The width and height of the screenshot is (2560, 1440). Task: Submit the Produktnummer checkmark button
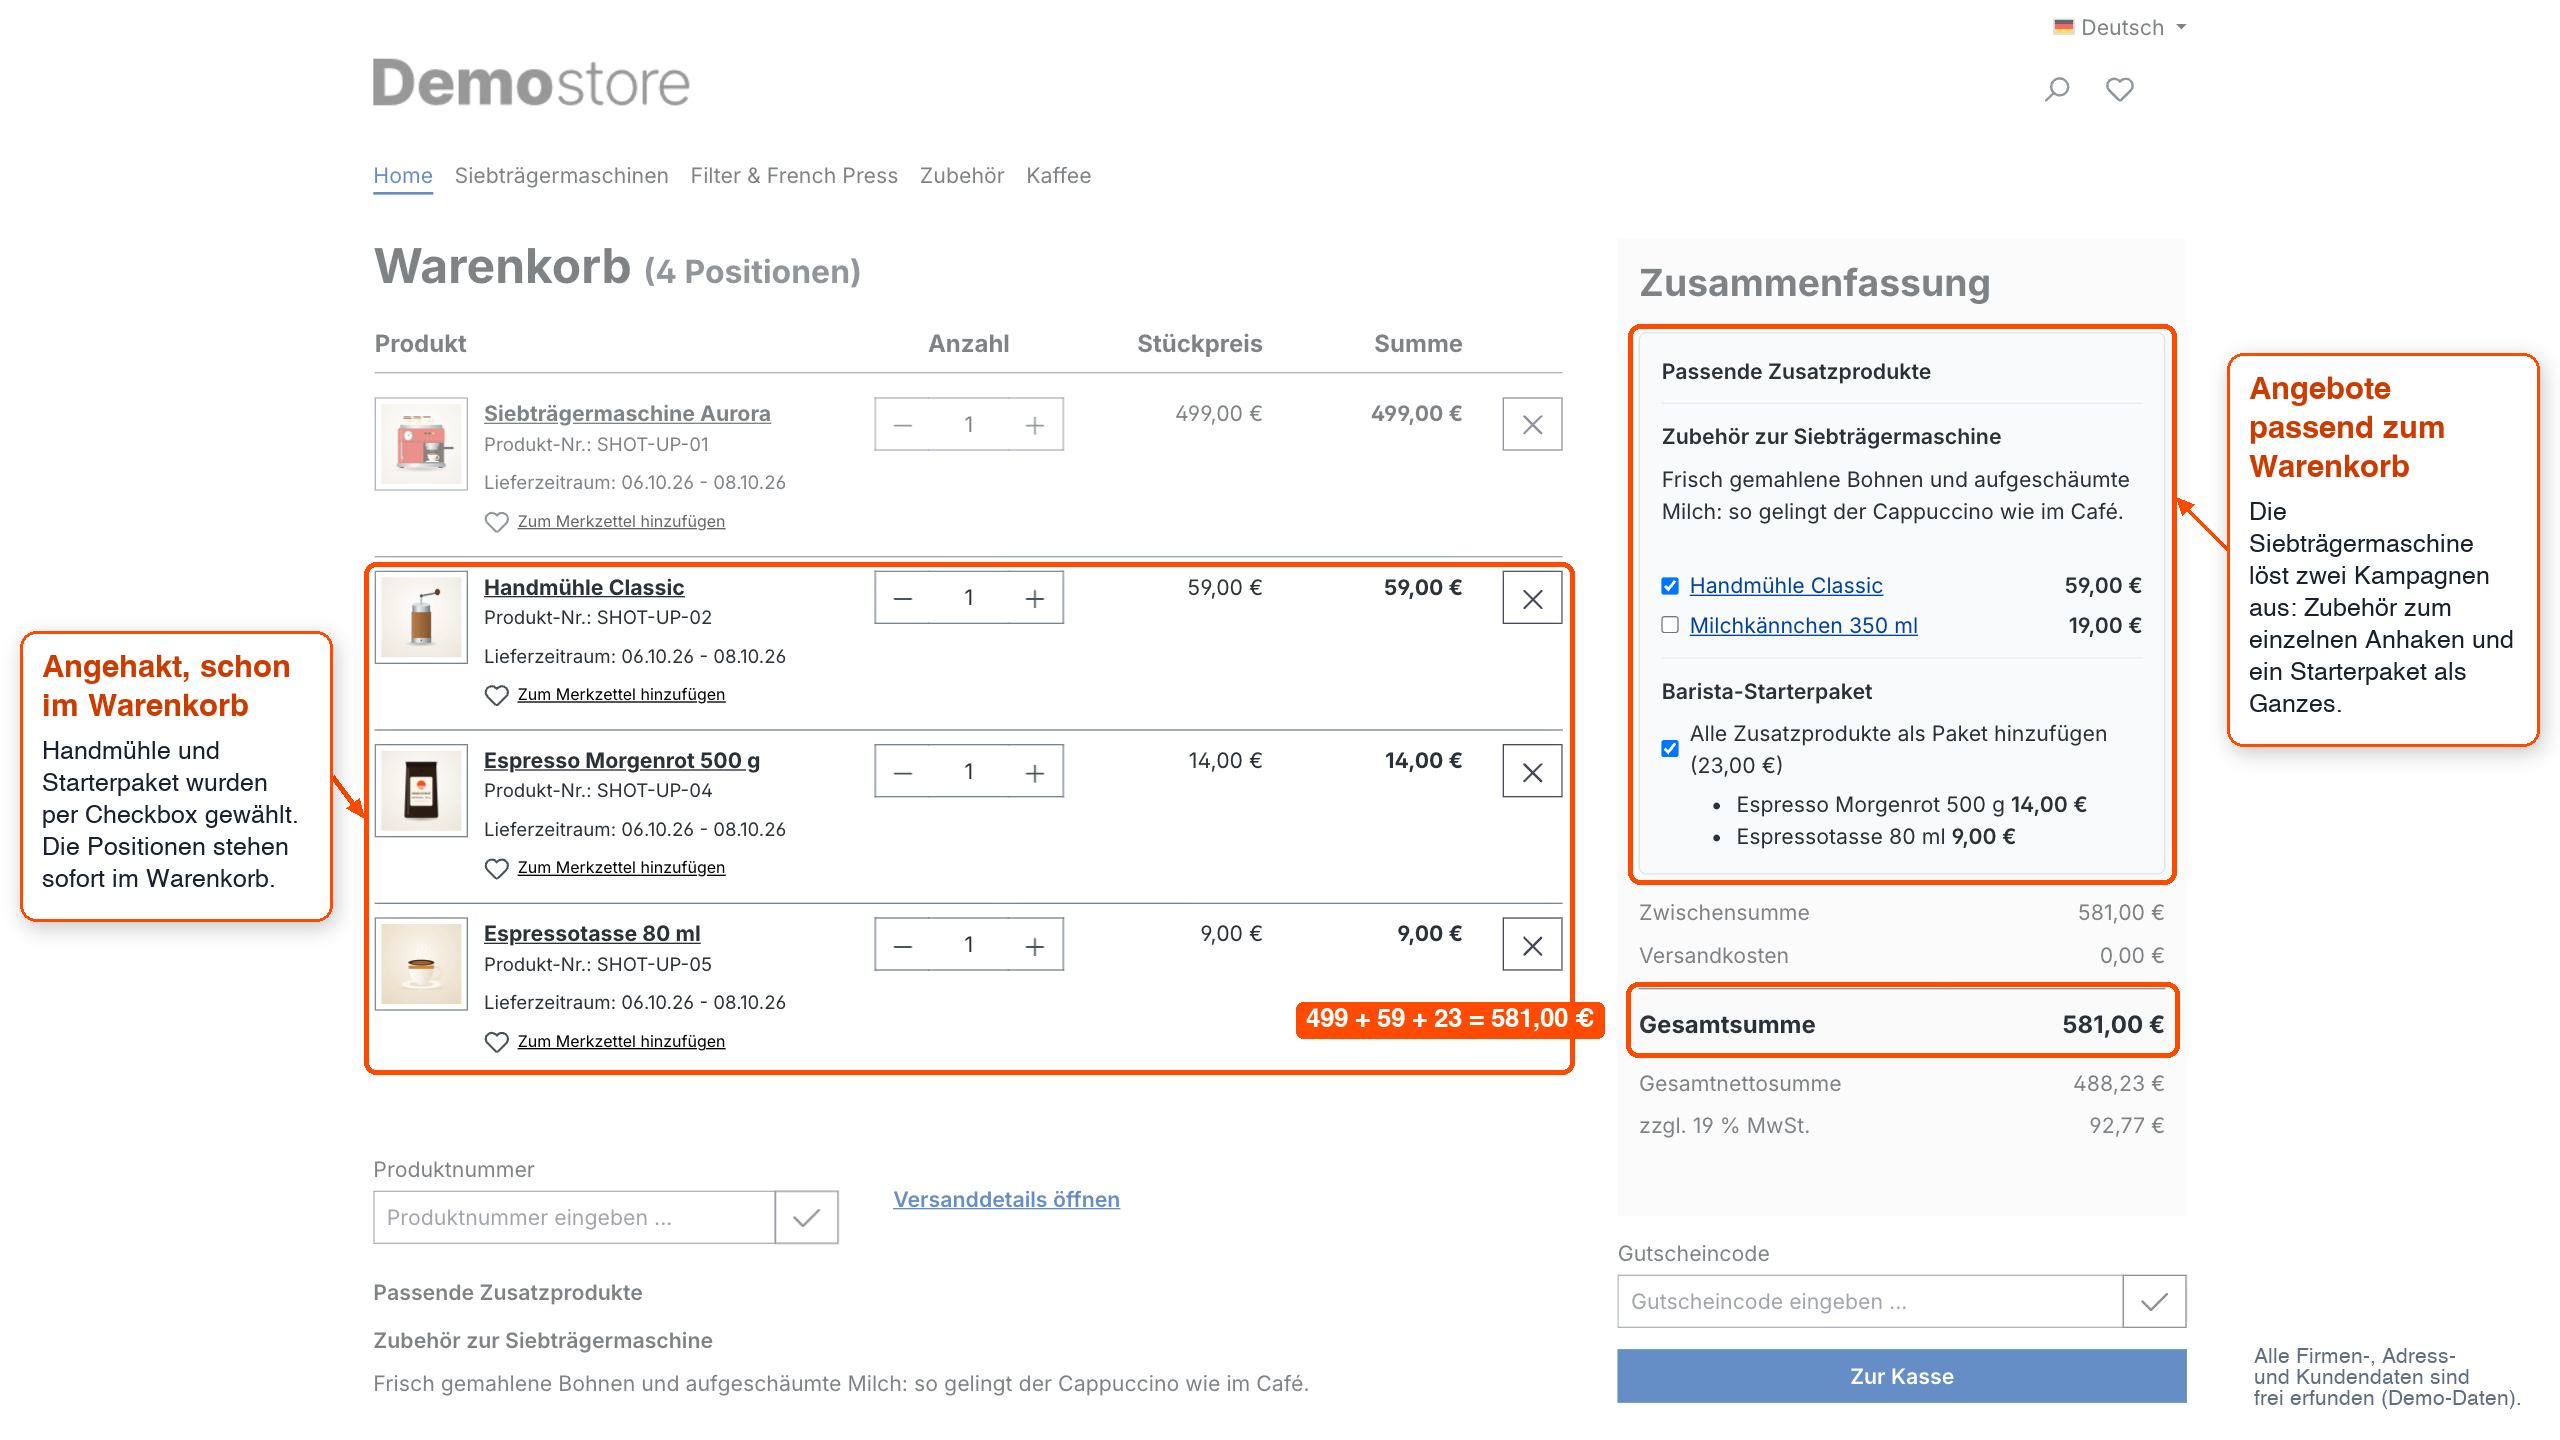tap(806, 1217)
